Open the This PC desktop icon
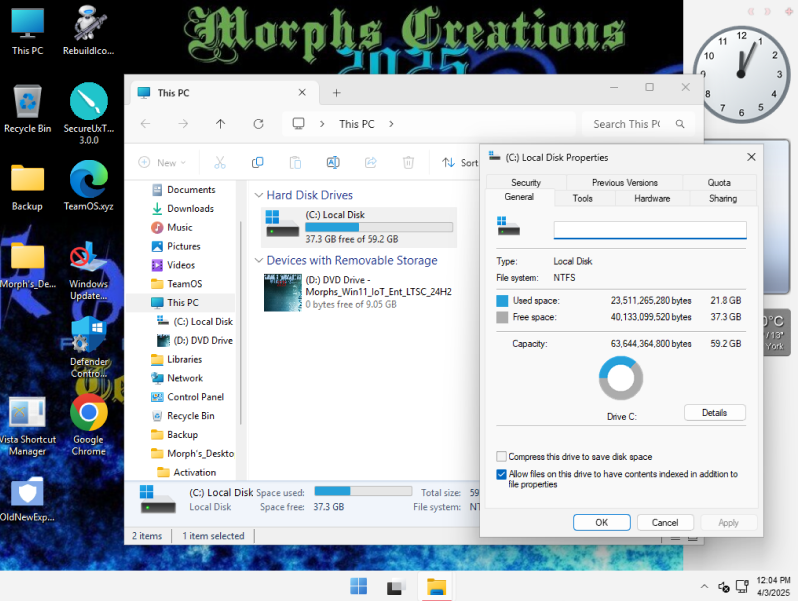Image resolution: width=798 pixels, height=601 pixels. [27, 32]
